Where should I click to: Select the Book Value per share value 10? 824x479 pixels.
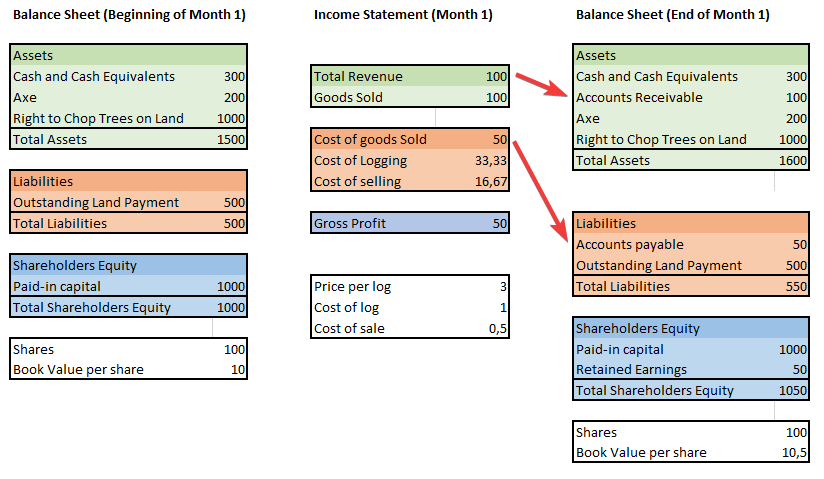pos(238,370)
